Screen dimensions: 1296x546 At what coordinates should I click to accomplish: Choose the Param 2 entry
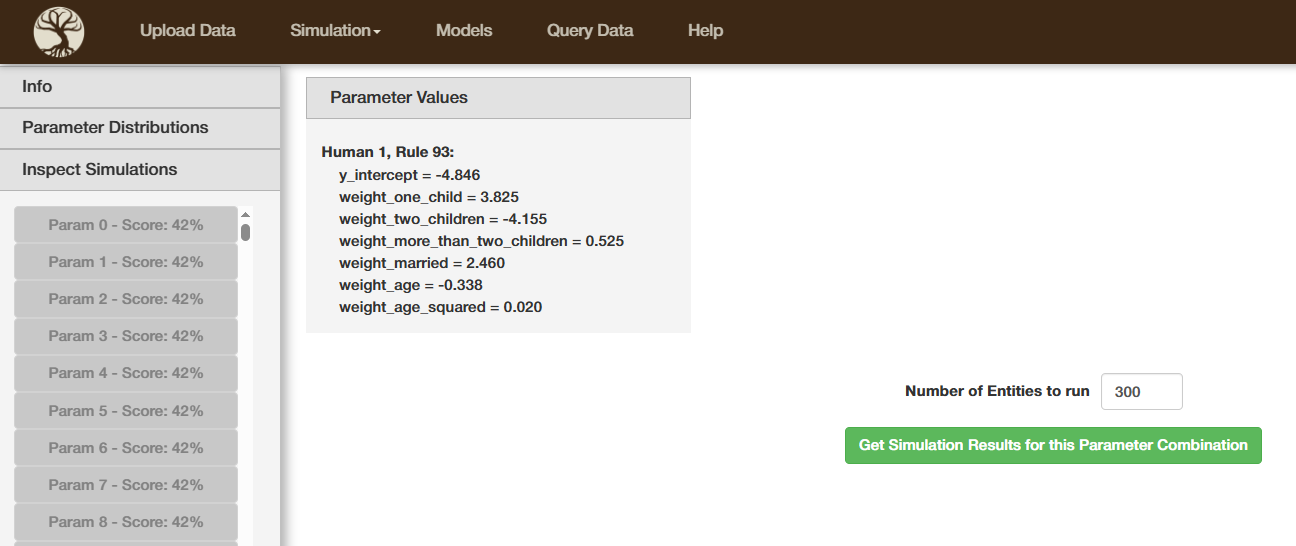pos(126,299)
